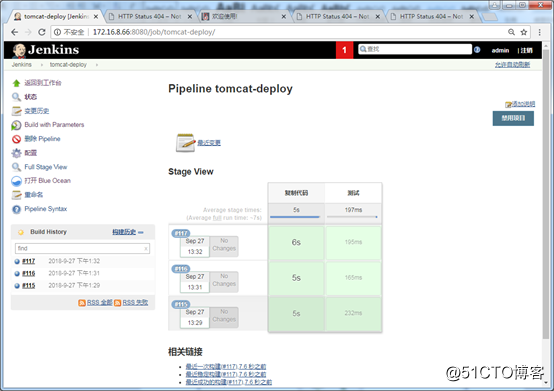Click Full Stage View magnifier icon
Screen dimensions: 554x391
[x=16, y=167]
